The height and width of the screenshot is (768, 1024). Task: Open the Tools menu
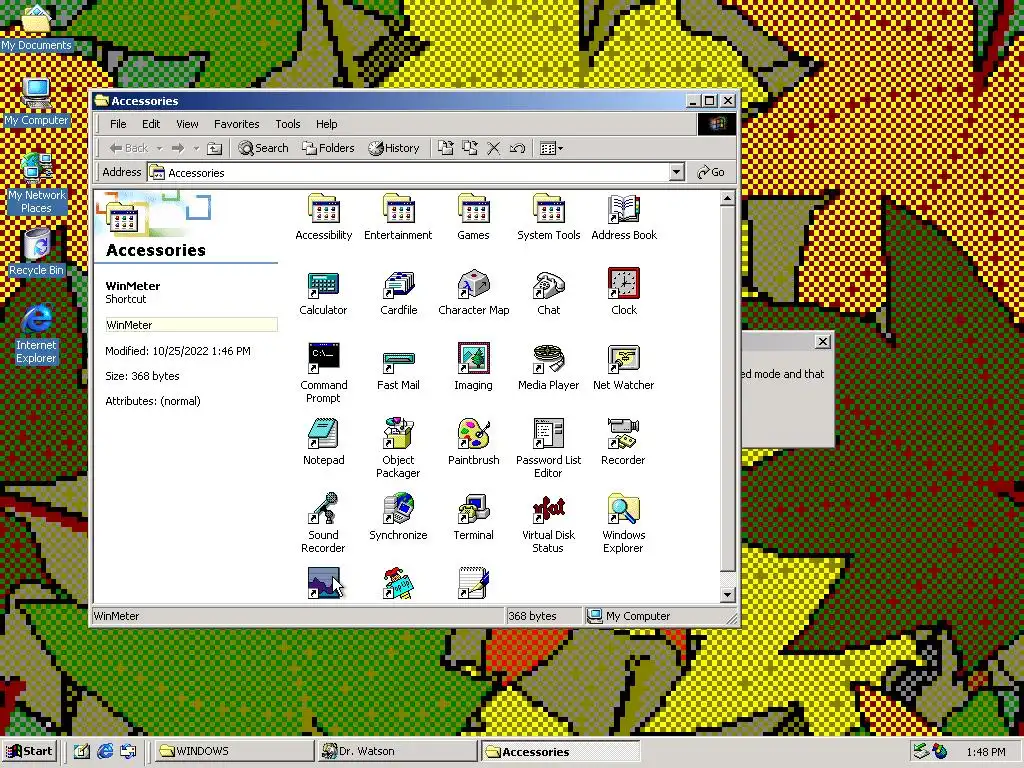(x=287, y=124)
